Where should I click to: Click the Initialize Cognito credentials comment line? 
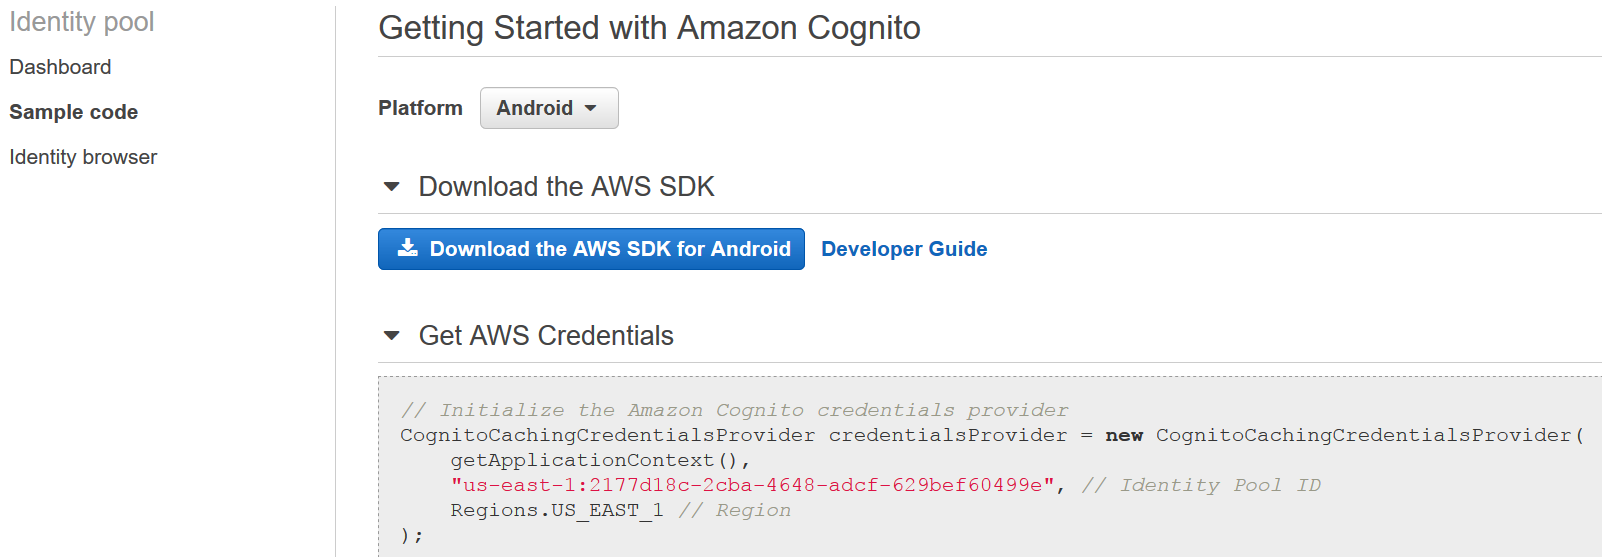click(734, 410)
